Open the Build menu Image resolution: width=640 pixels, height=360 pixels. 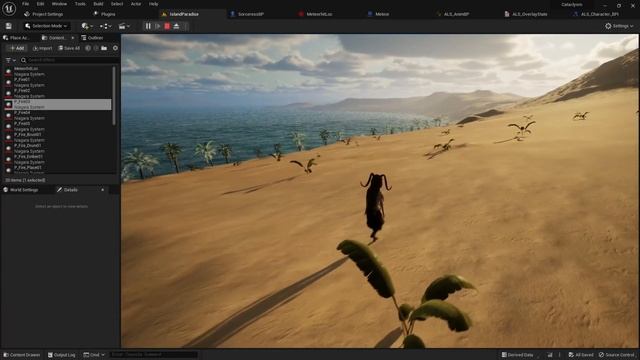[98, 4]
